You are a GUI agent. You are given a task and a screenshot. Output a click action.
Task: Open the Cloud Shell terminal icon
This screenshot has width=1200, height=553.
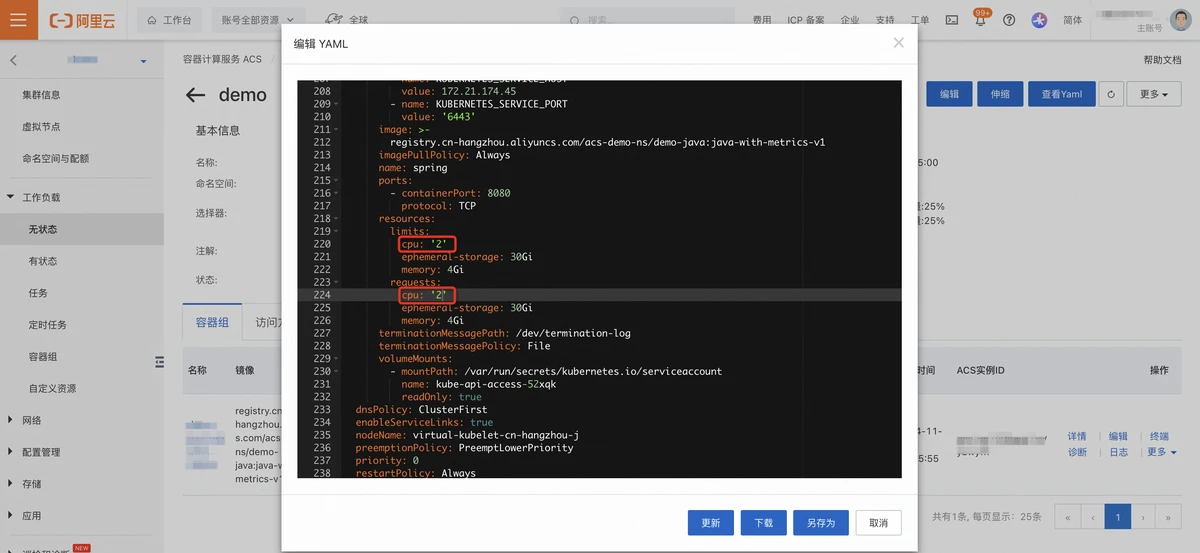[952, 20]
